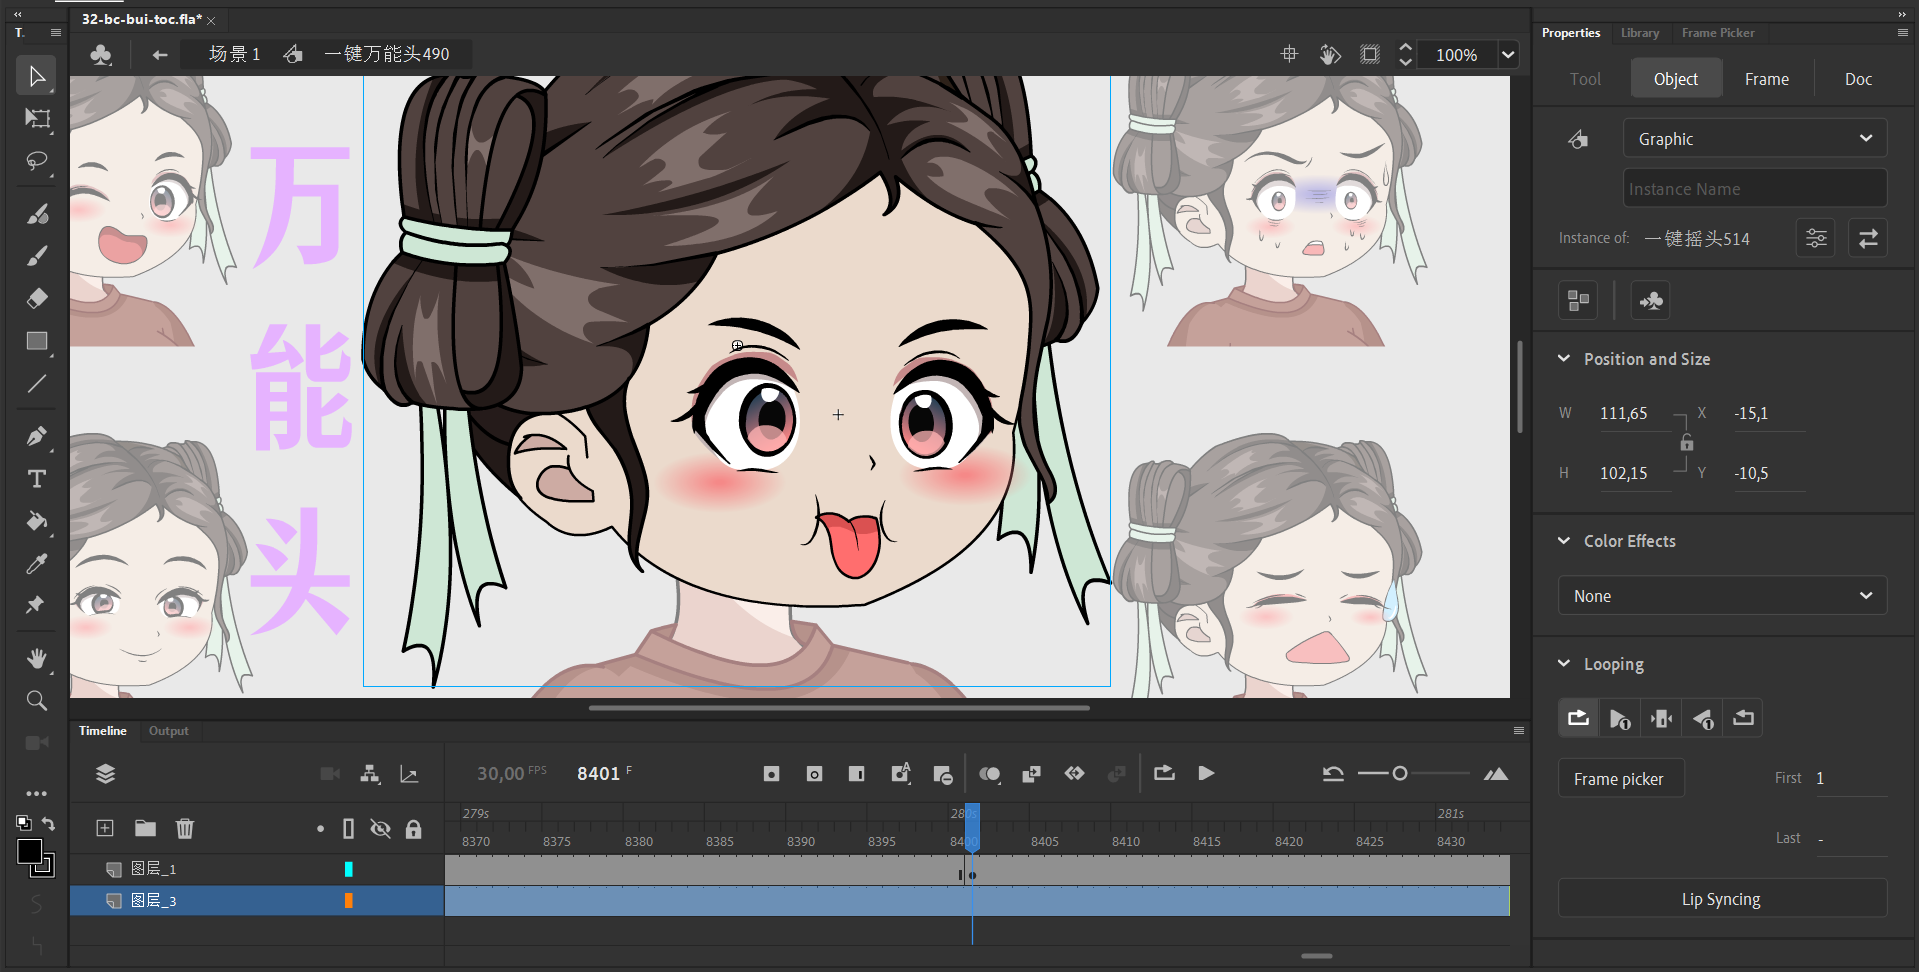The height and width of the screenshot is (972, 1919).
Task: Open the Library panel tab
Action: pos(1640,33)
